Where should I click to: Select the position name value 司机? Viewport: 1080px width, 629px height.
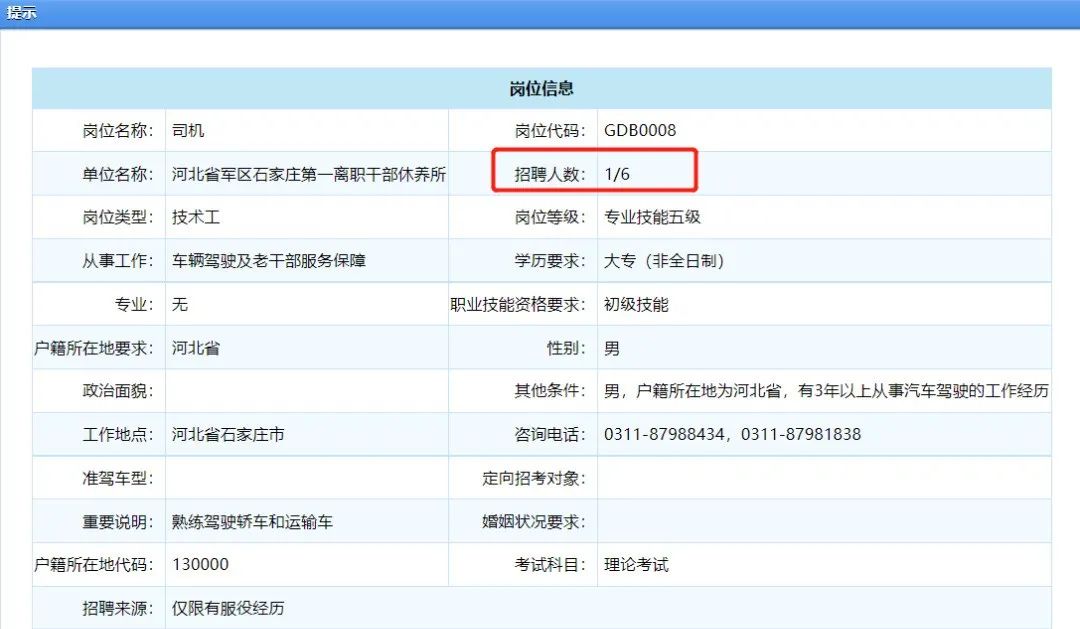click(x=188, y=131)
